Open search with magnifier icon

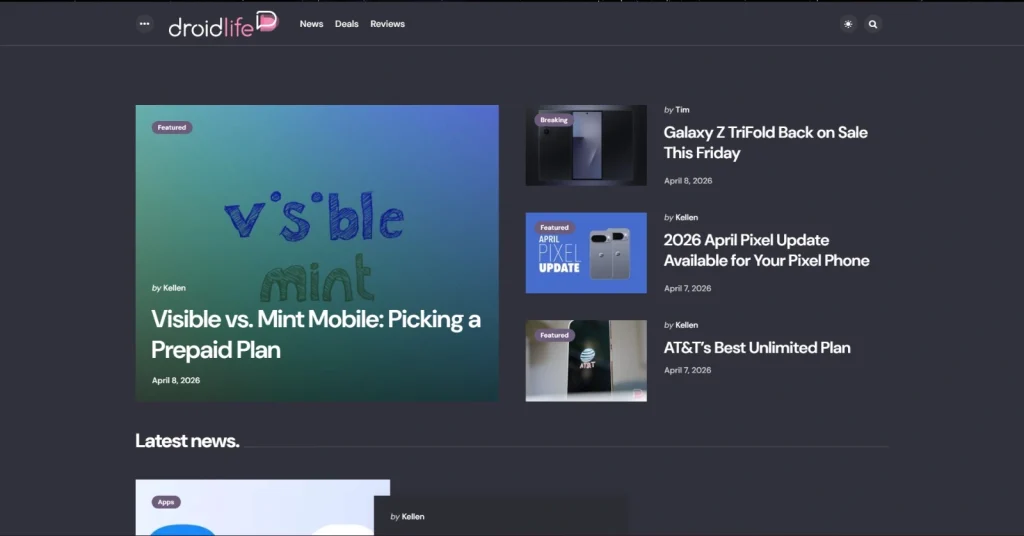(872, 24)
